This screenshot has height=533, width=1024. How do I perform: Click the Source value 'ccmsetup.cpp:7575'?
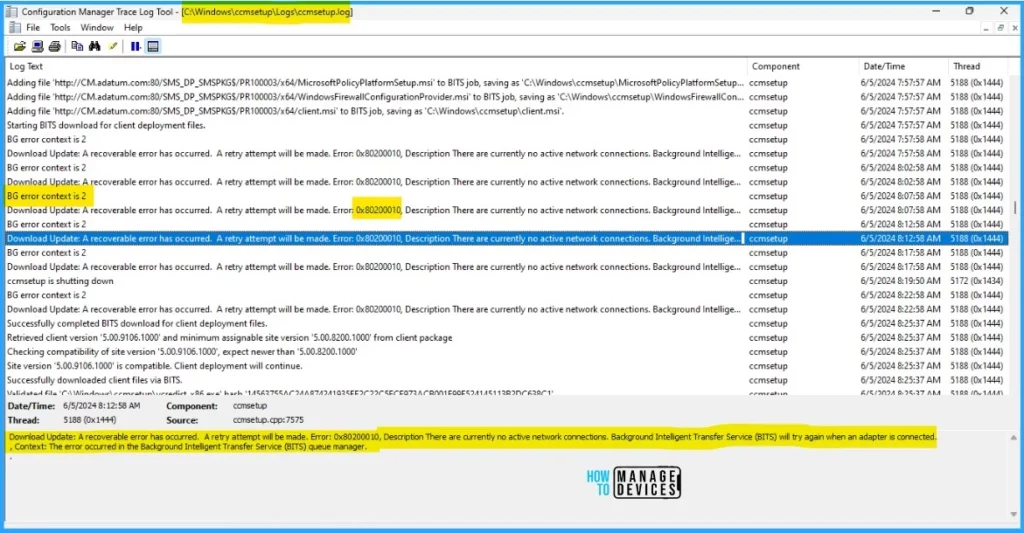point(268,420)
